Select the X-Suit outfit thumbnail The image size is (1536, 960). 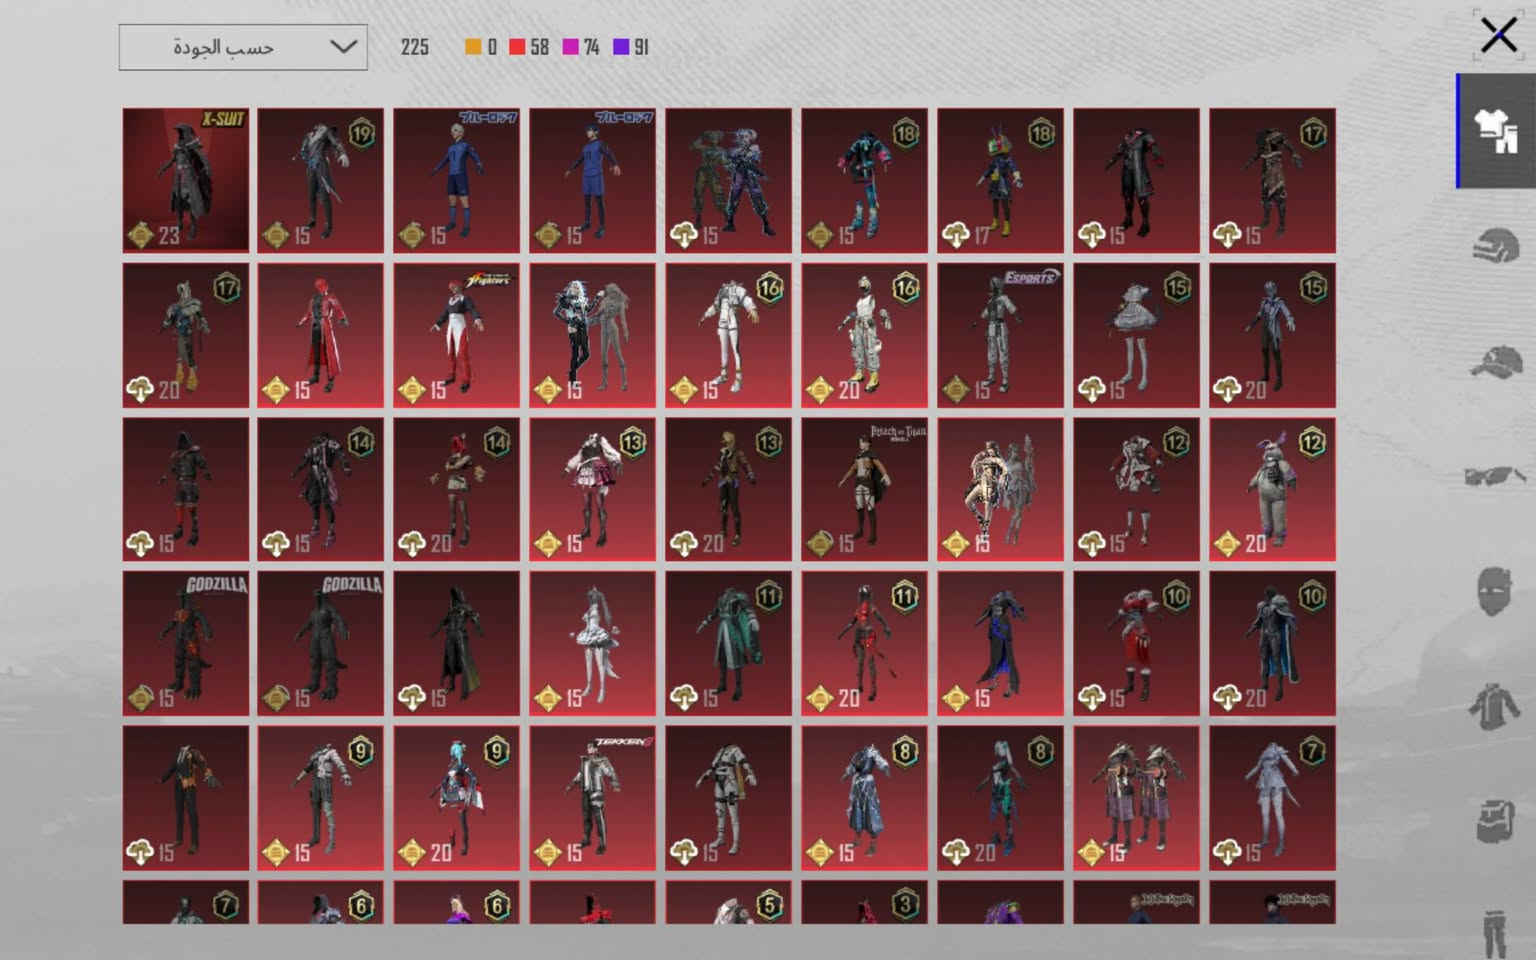(186, 180)
